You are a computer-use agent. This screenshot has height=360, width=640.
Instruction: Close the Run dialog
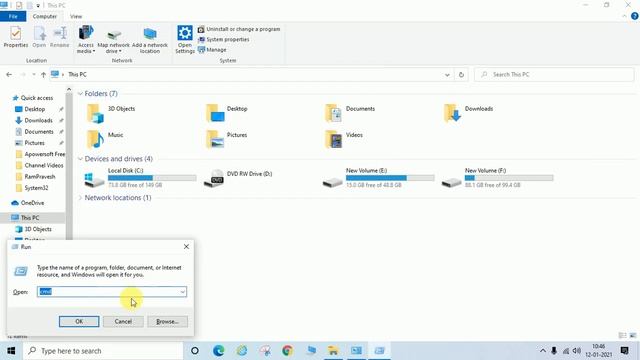(186, 247)
